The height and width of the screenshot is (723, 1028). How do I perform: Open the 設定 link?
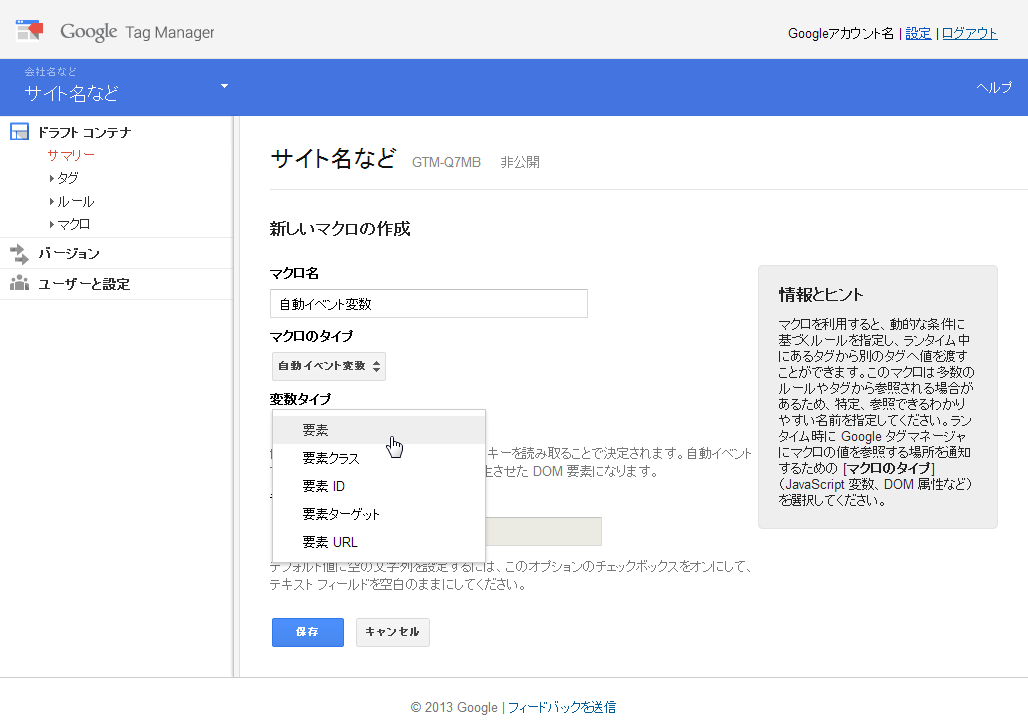point(918,33)
